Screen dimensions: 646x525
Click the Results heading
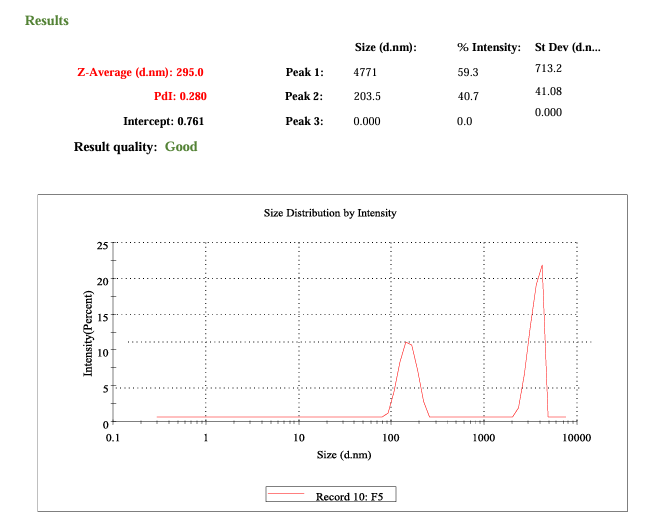[47, 20]
